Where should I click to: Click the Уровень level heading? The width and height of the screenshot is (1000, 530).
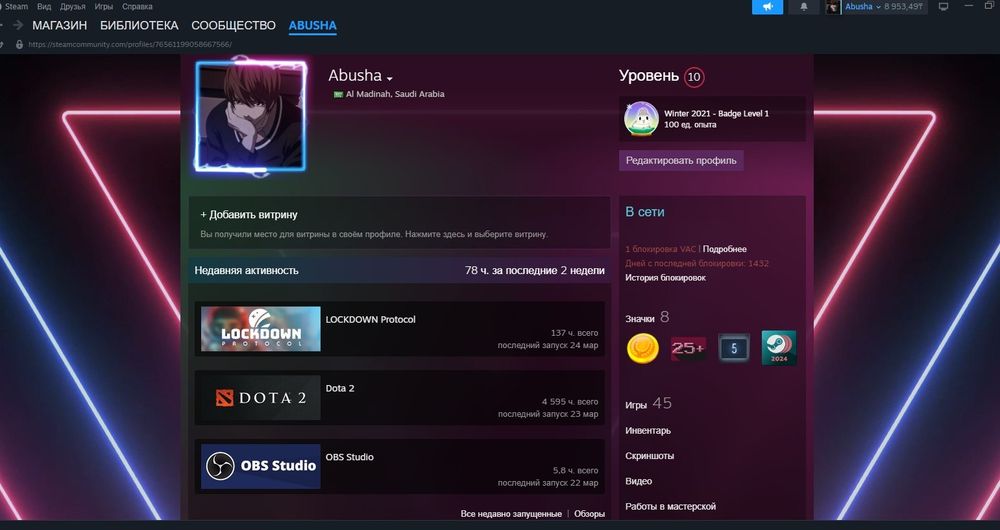pos(649,76)
